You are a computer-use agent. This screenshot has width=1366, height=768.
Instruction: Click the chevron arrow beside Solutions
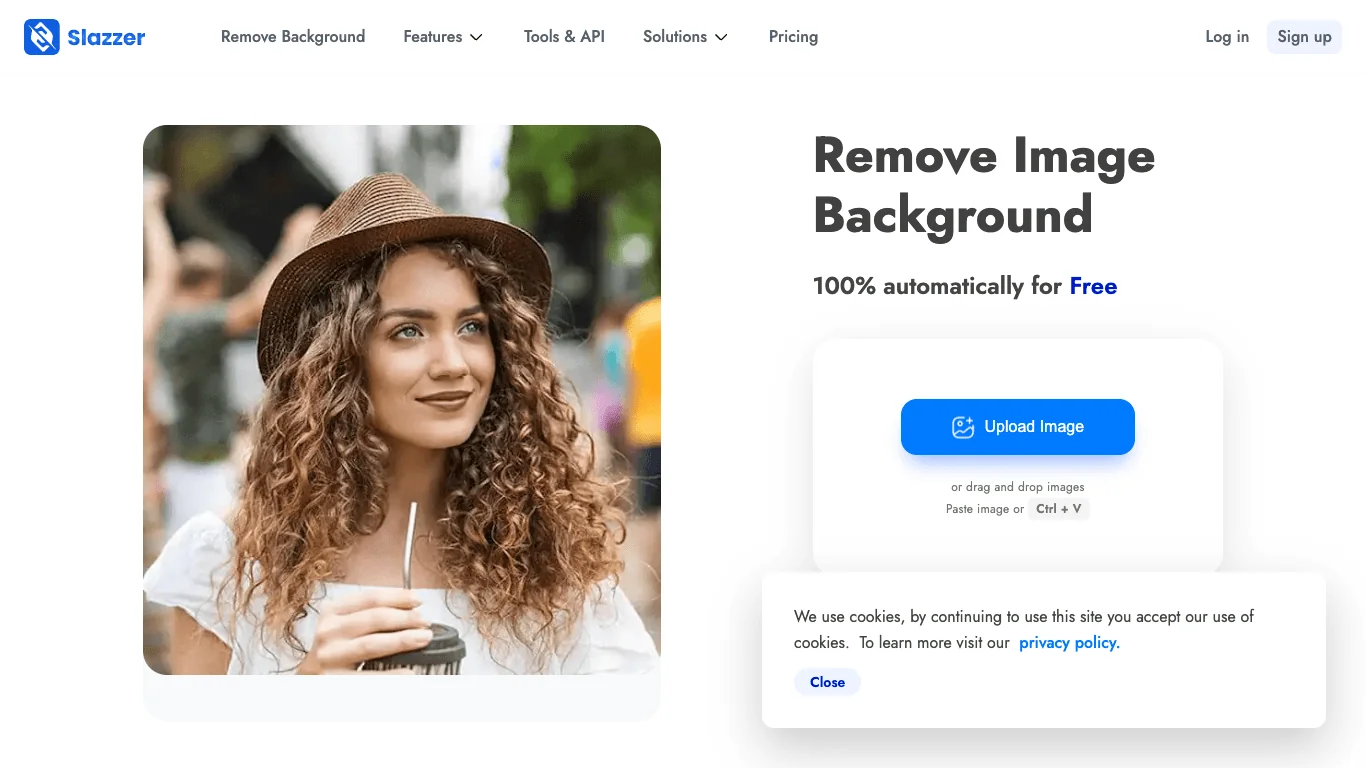coord(721,37)
